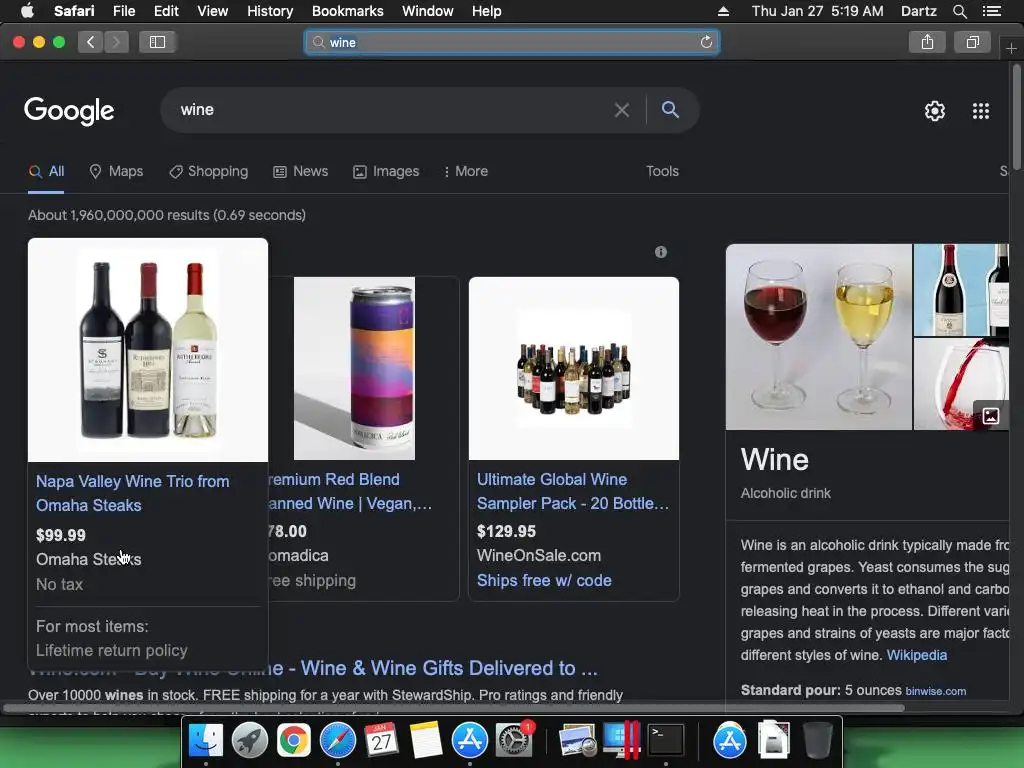Open the binwise.com source link
This screenshot has height=768, width=1024.
point(935,691)
